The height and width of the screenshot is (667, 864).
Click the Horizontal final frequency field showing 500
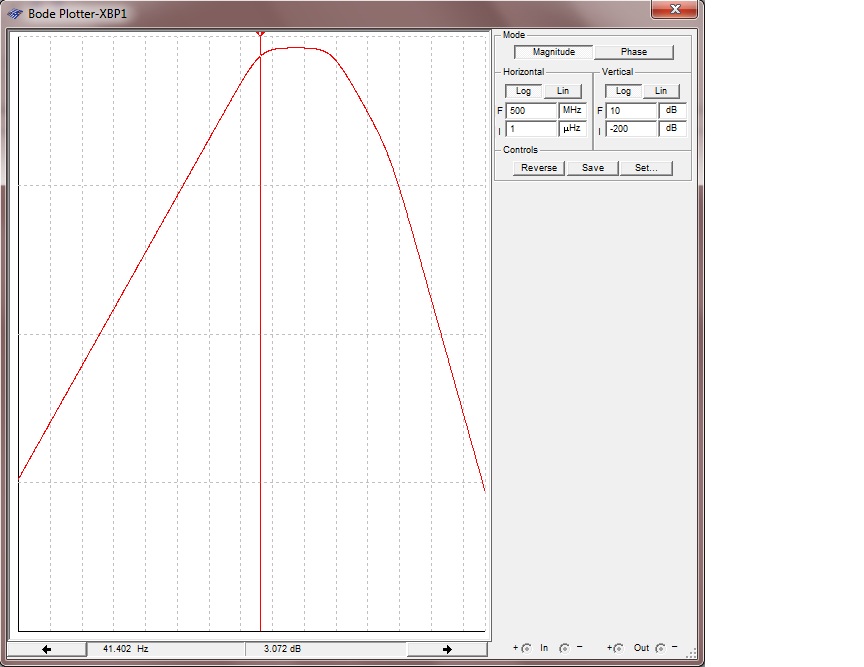pos(531,111)
